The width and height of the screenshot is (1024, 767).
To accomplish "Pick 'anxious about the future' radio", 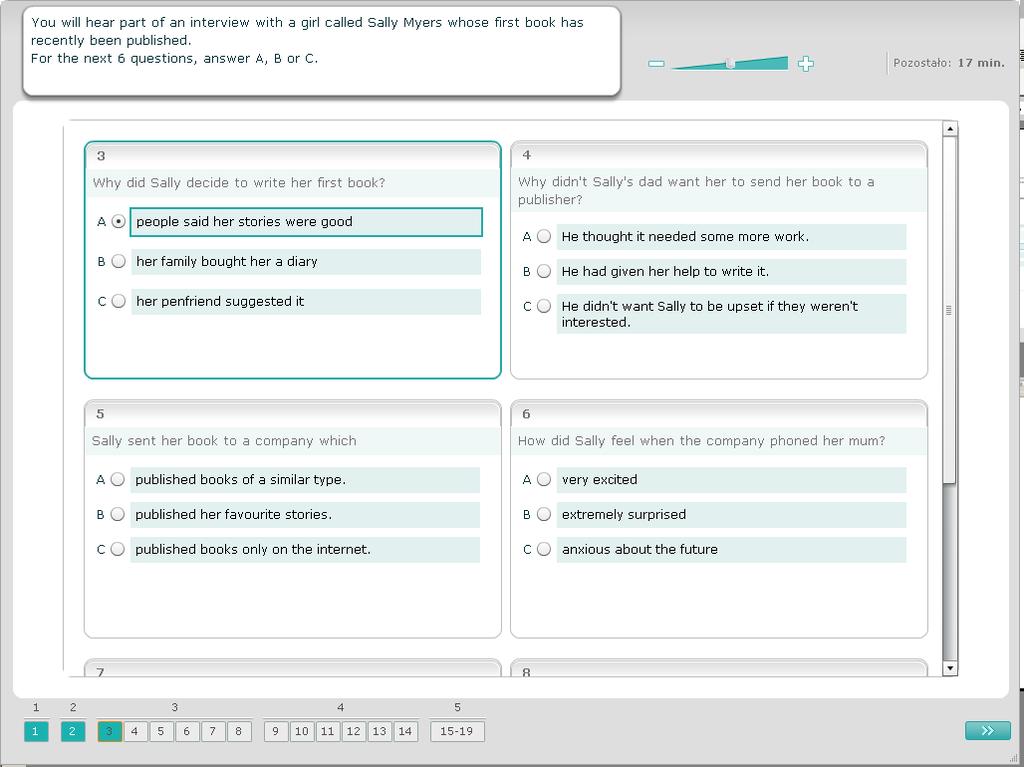I will coord(544,549).
